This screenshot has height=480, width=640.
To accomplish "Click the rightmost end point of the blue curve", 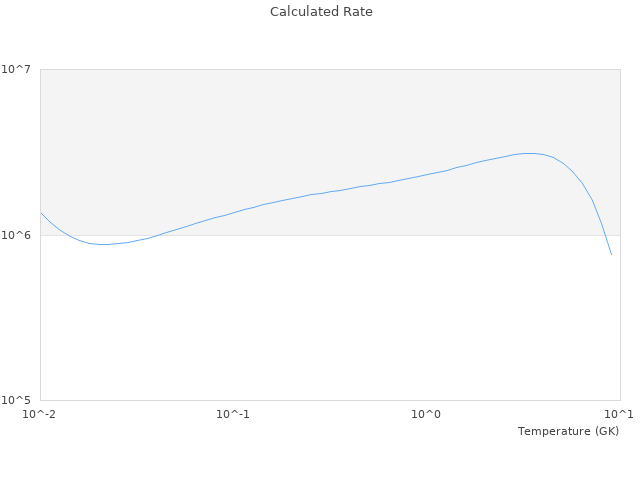I will pos(611,254).
